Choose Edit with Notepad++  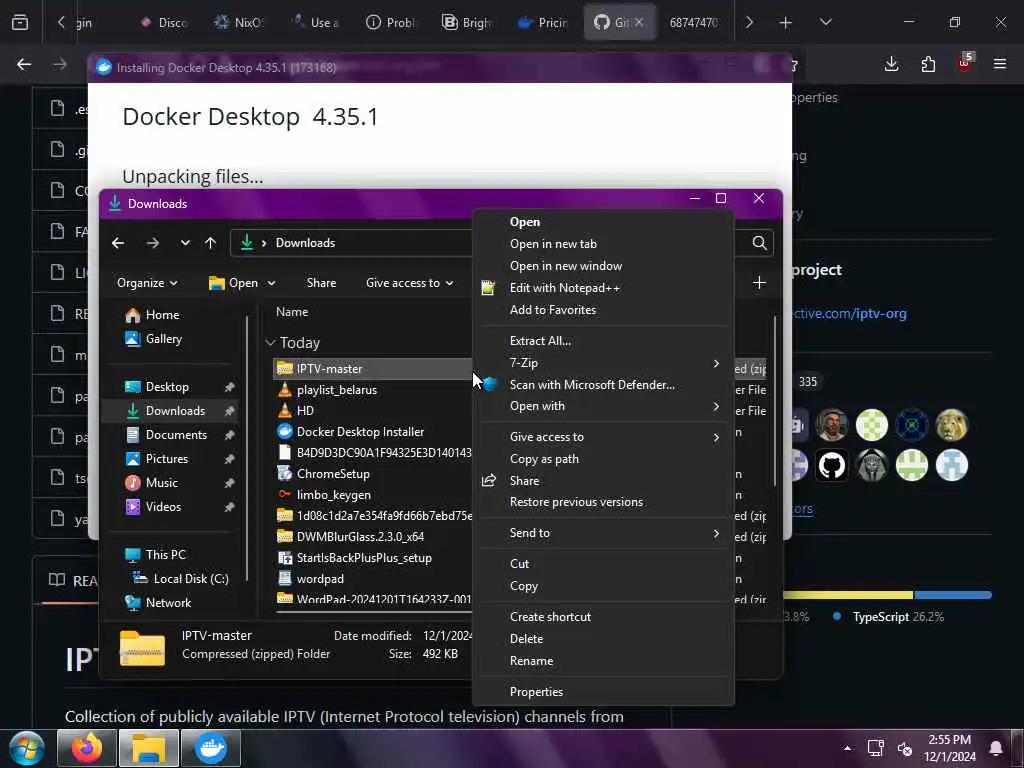coord(603,288)
